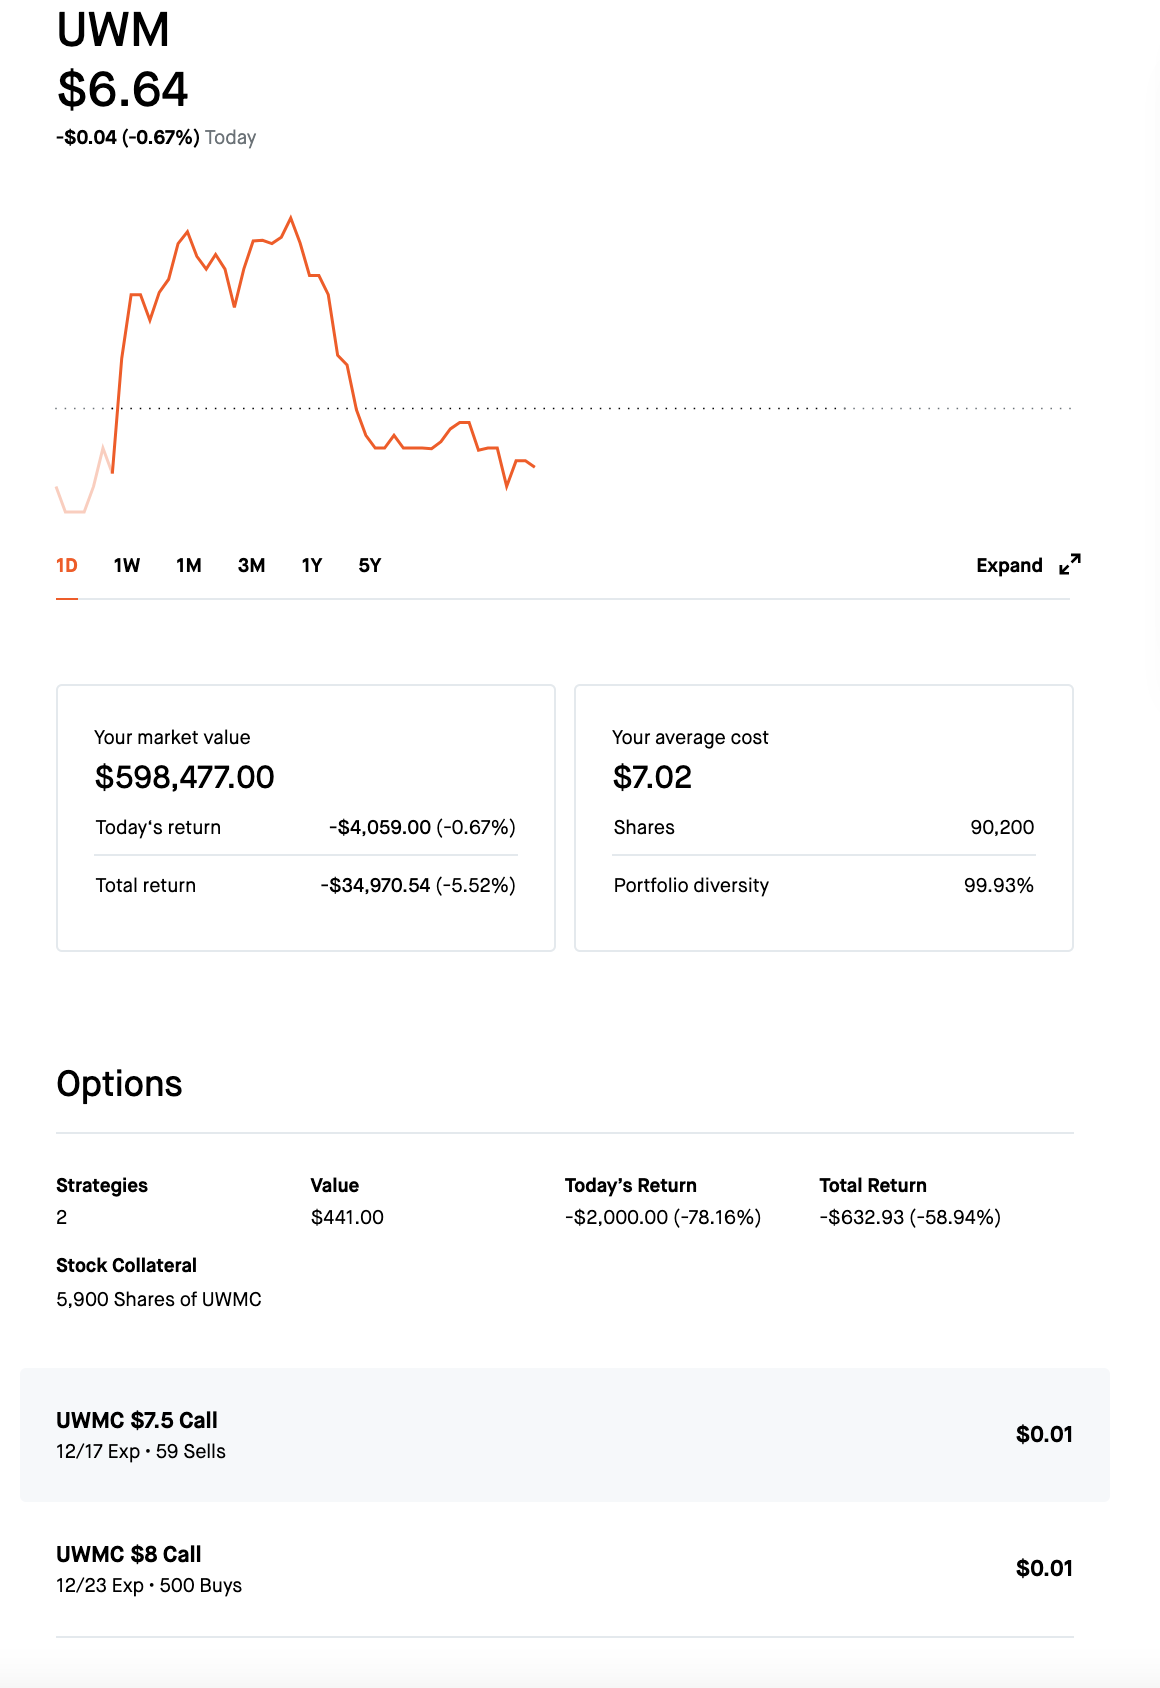Switch to the 1M chart range
Image resolution: width=1160 pixels, height=1688 pixels.
click(x=189, y=566)
